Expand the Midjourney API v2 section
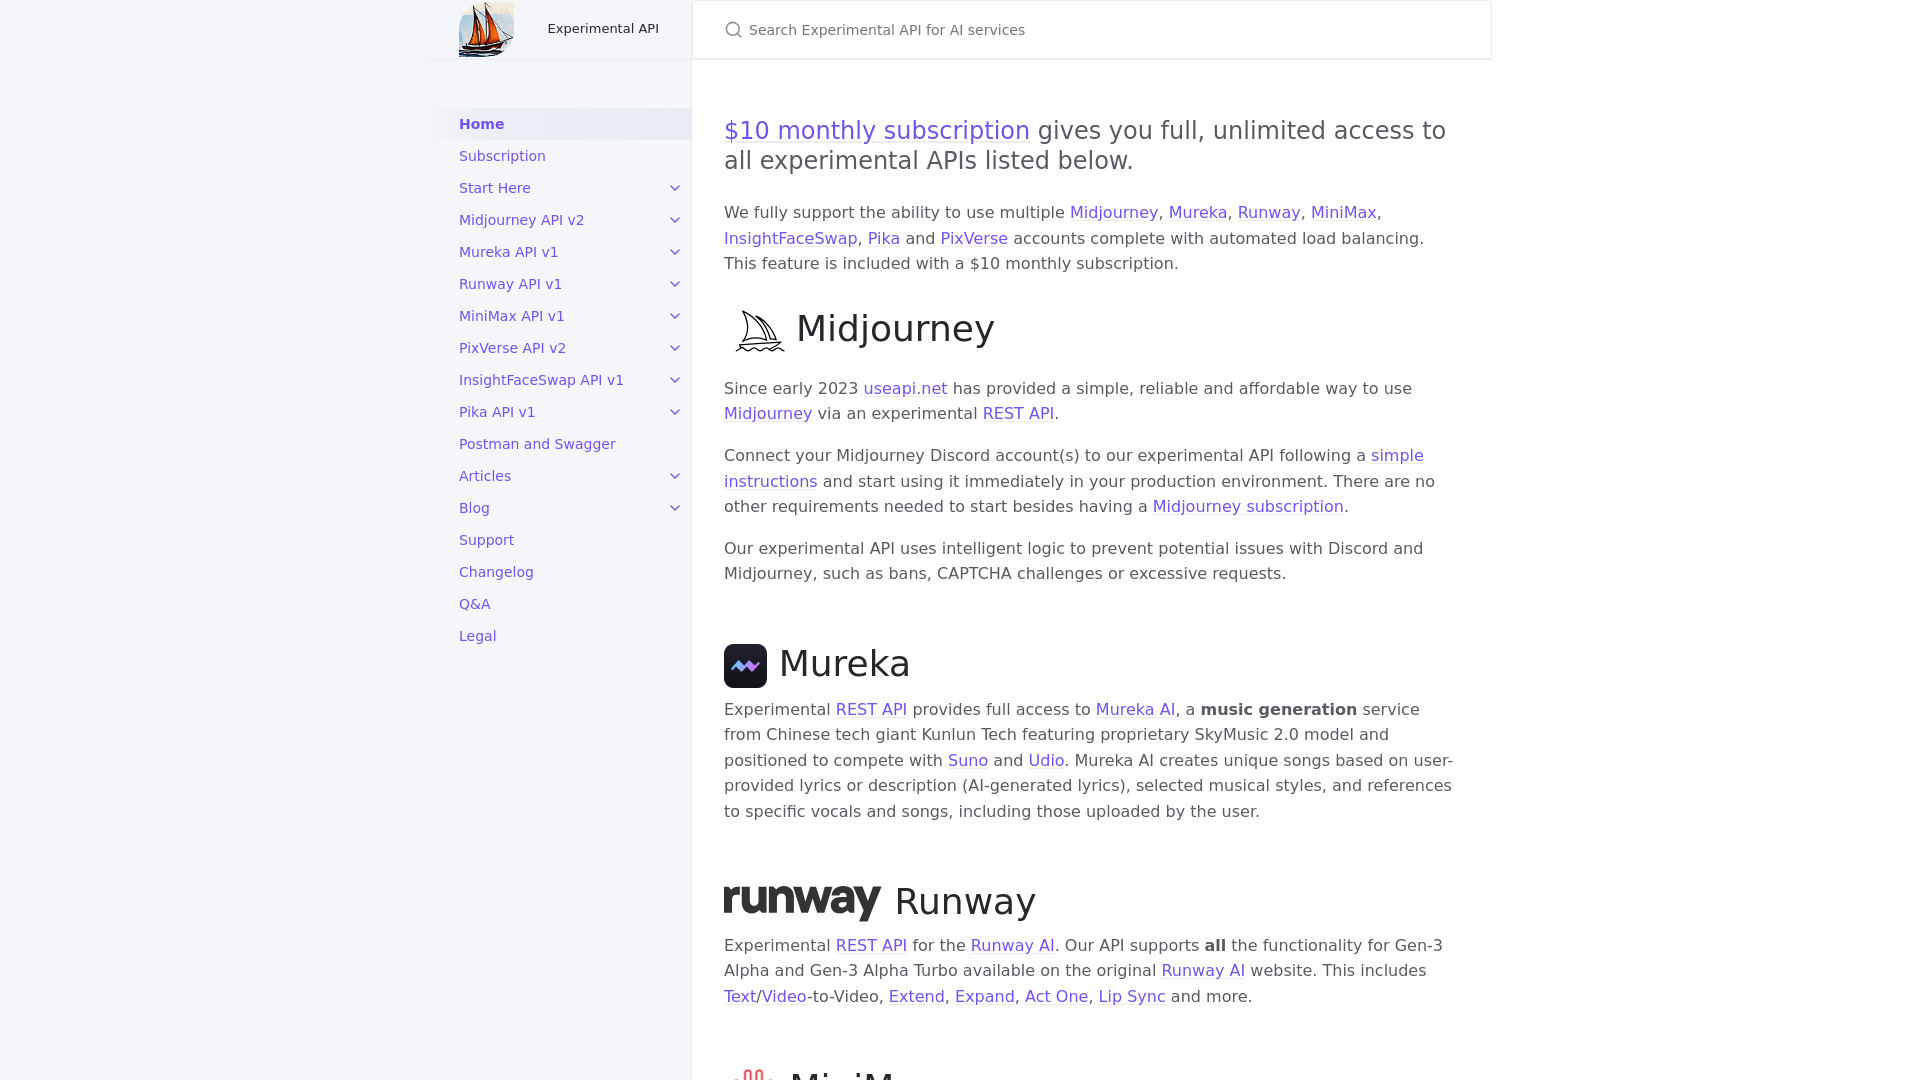 click(674, 219)
